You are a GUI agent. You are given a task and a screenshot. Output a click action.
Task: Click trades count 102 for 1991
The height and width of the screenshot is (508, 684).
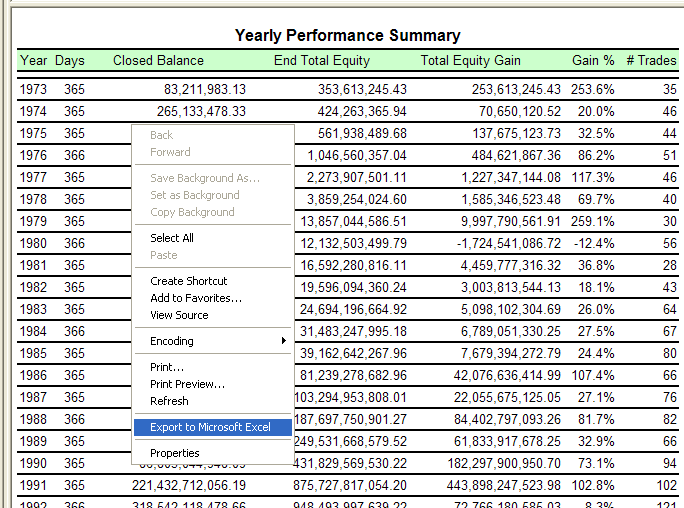(667, 485)
